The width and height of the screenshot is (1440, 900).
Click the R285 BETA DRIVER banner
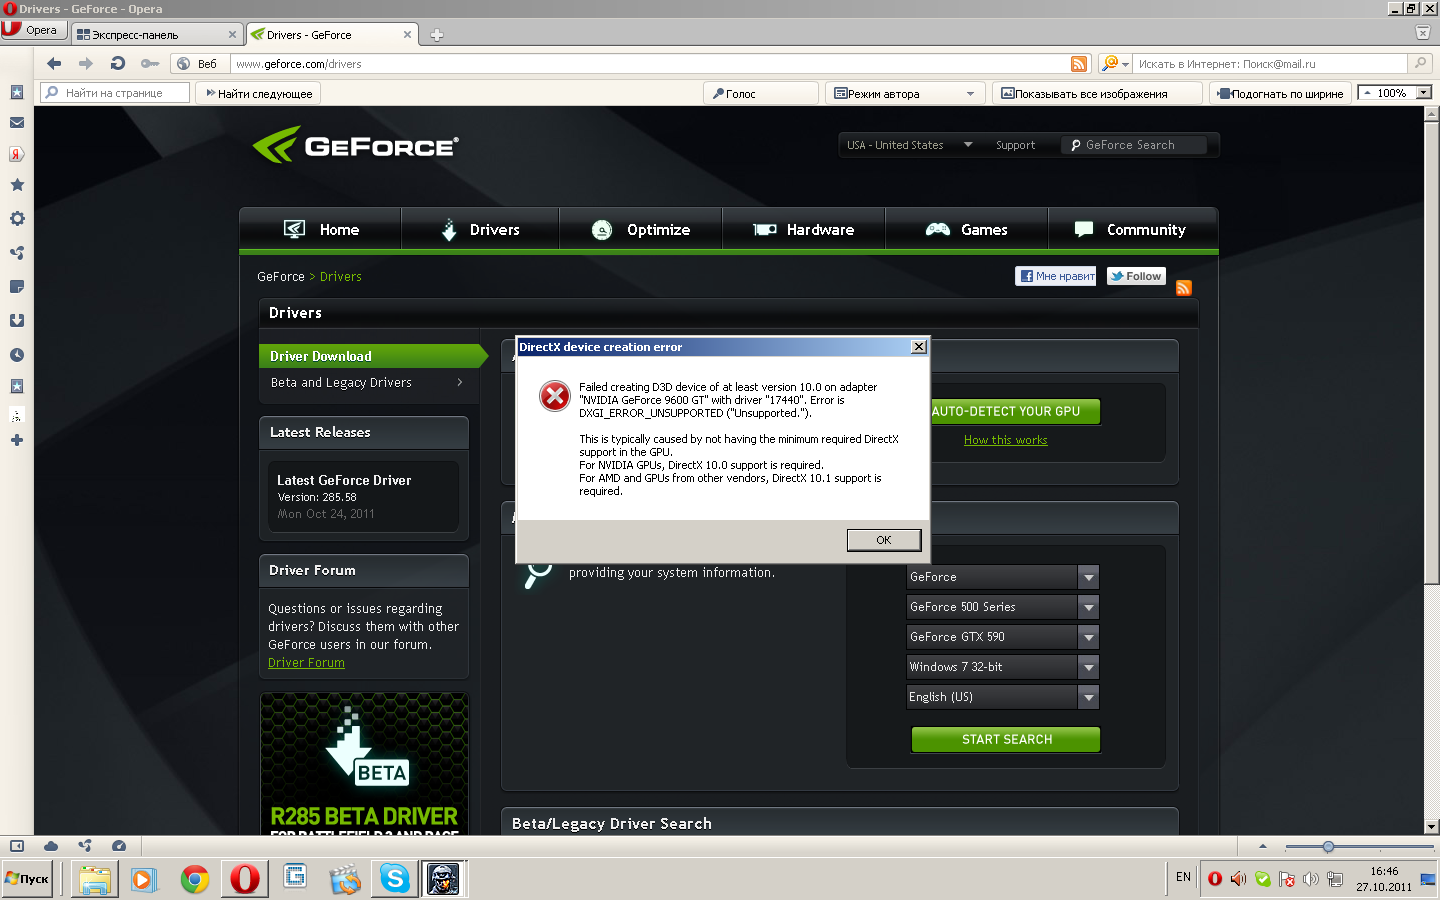(364, 763)
